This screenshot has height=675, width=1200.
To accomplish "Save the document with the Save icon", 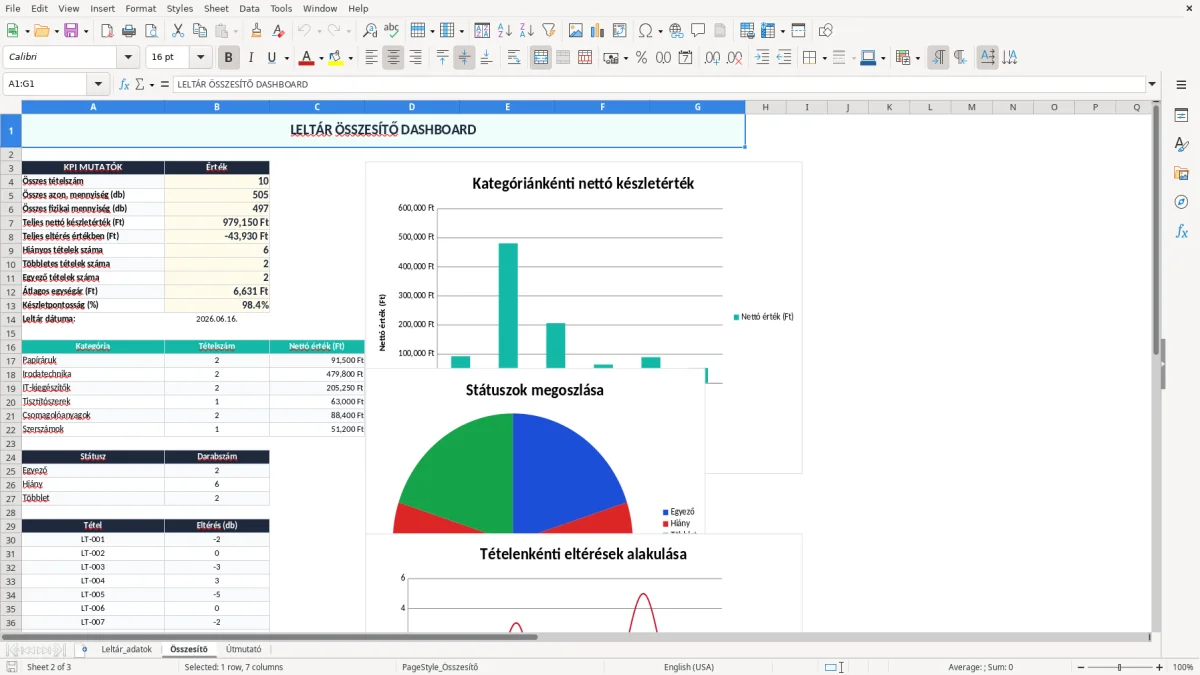I will [71, 31].
